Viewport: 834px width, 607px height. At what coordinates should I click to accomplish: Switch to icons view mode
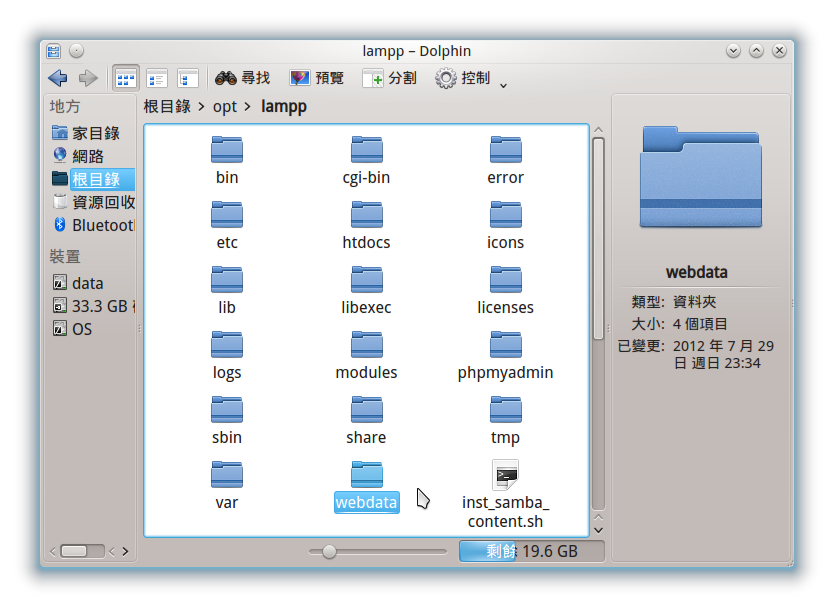click(126, 79)
